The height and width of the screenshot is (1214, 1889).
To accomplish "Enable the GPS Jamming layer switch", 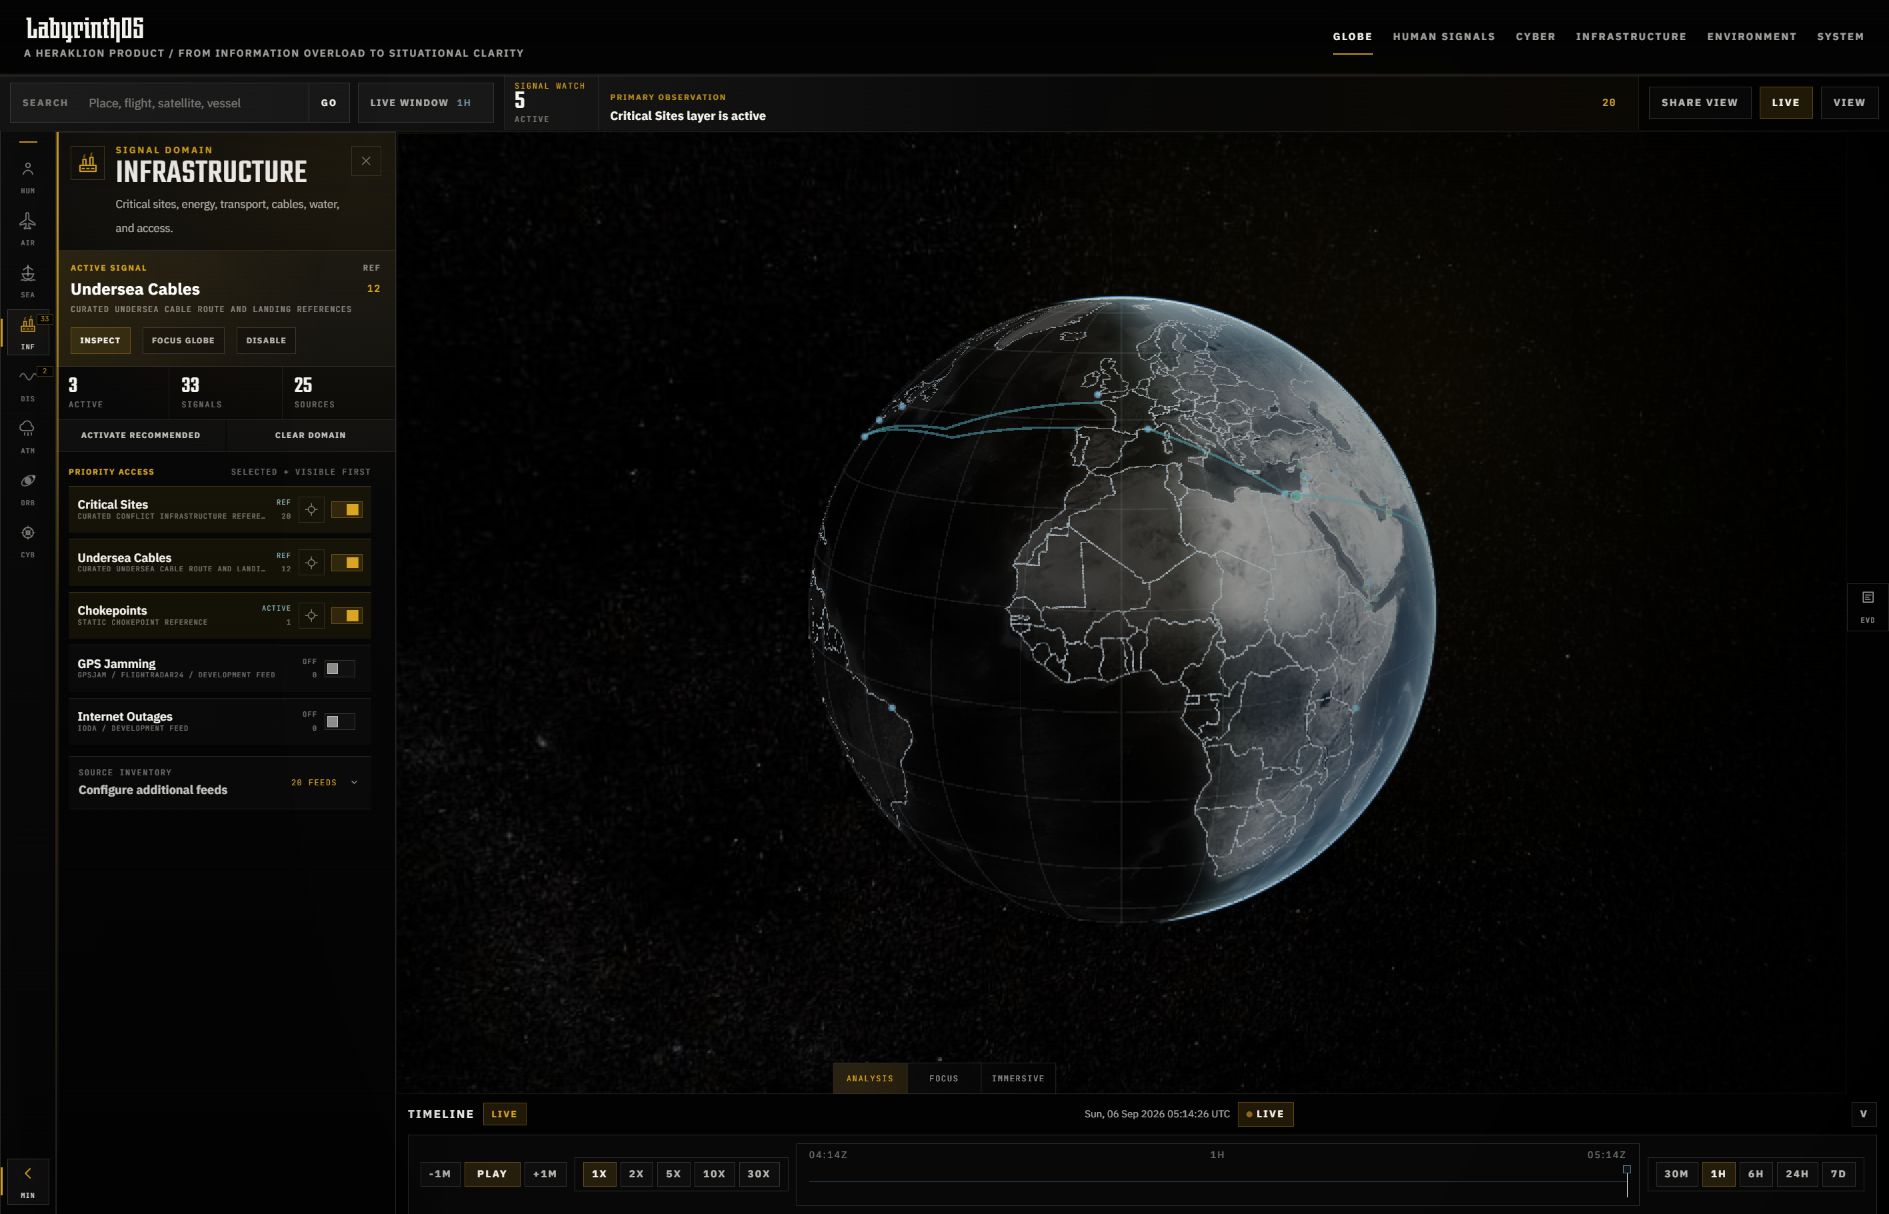I will [339, 669].
